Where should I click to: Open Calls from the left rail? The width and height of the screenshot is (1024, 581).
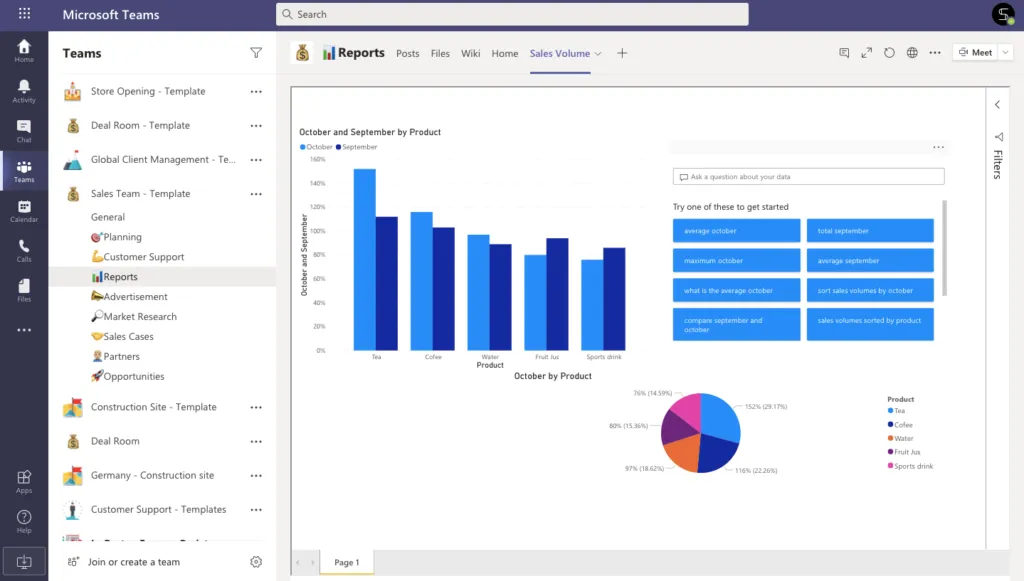coord(24,251)
